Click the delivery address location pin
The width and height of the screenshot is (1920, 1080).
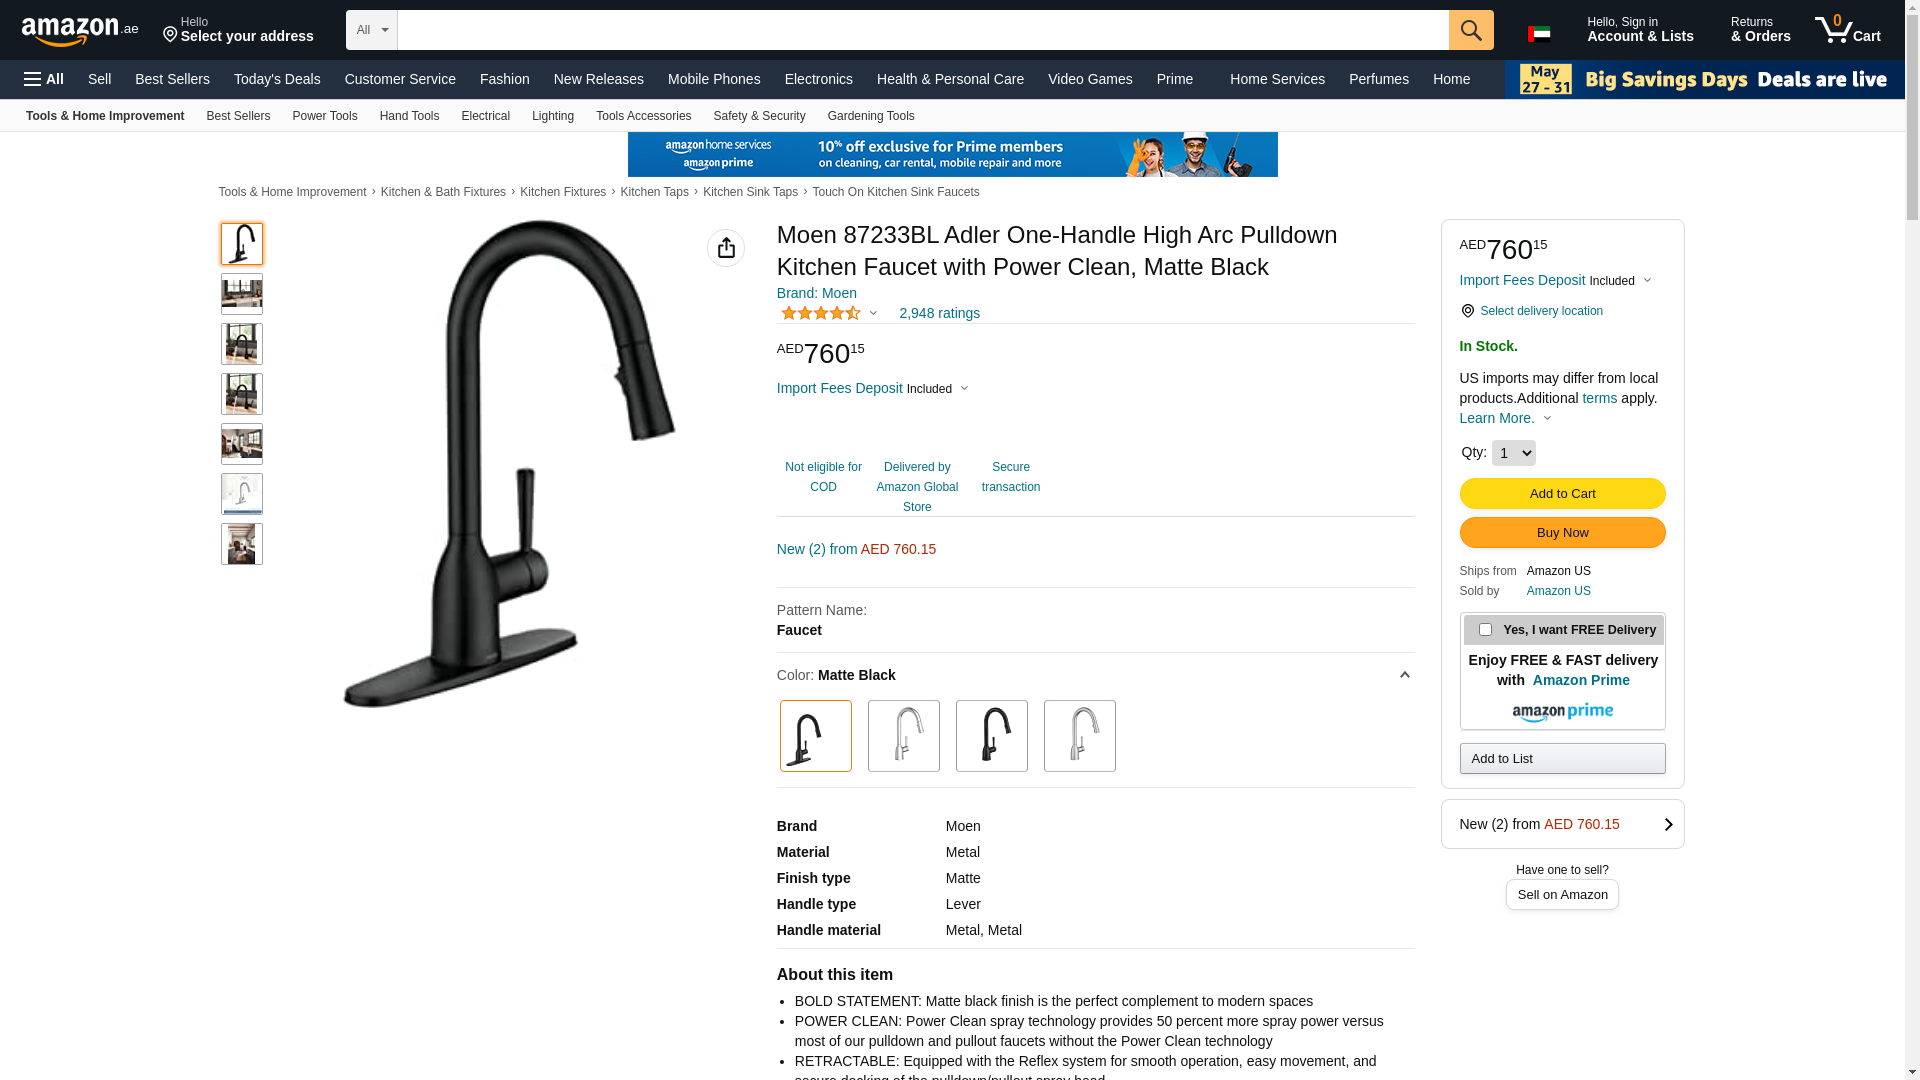click(x=170, y=36)
